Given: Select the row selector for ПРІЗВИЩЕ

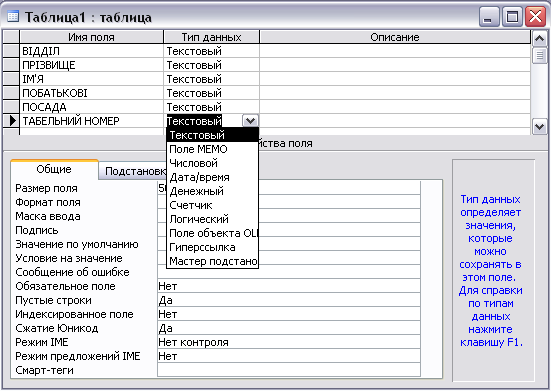Looking at the screenshot, I should (x=11, y=65).
